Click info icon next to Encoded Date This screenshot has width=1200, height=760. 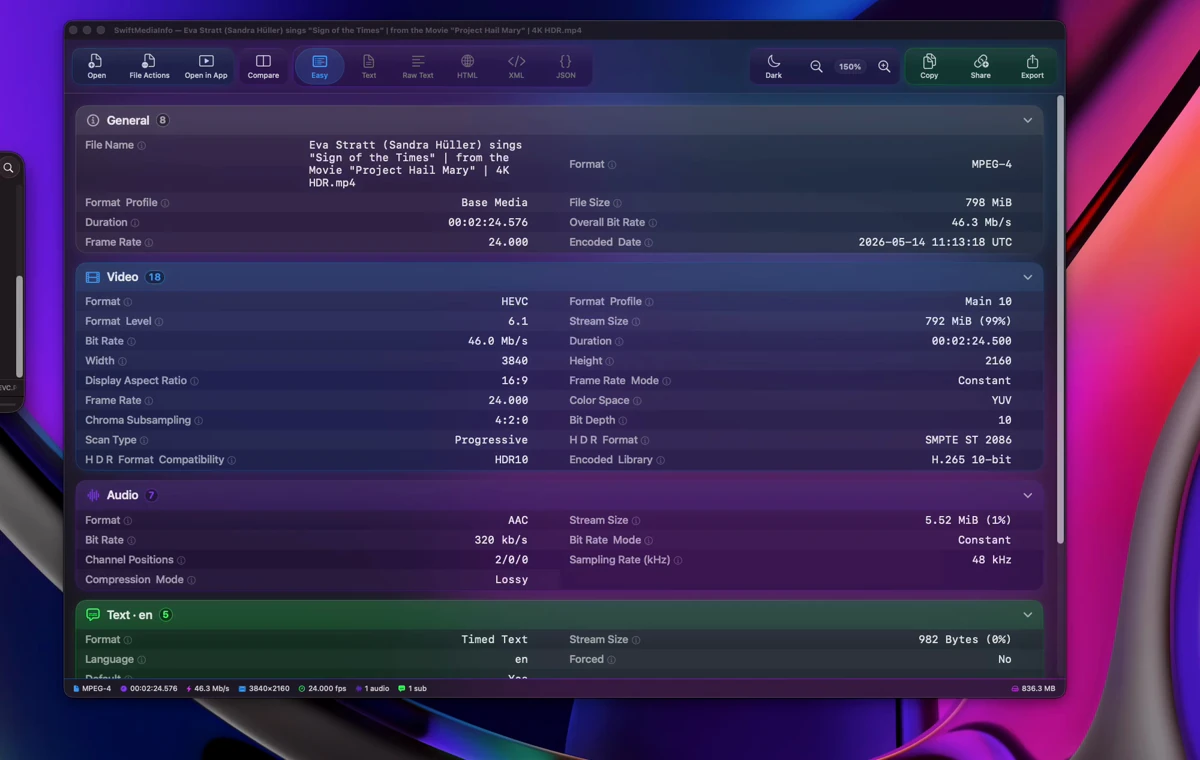pyautogui.click(x=649, y=243)
